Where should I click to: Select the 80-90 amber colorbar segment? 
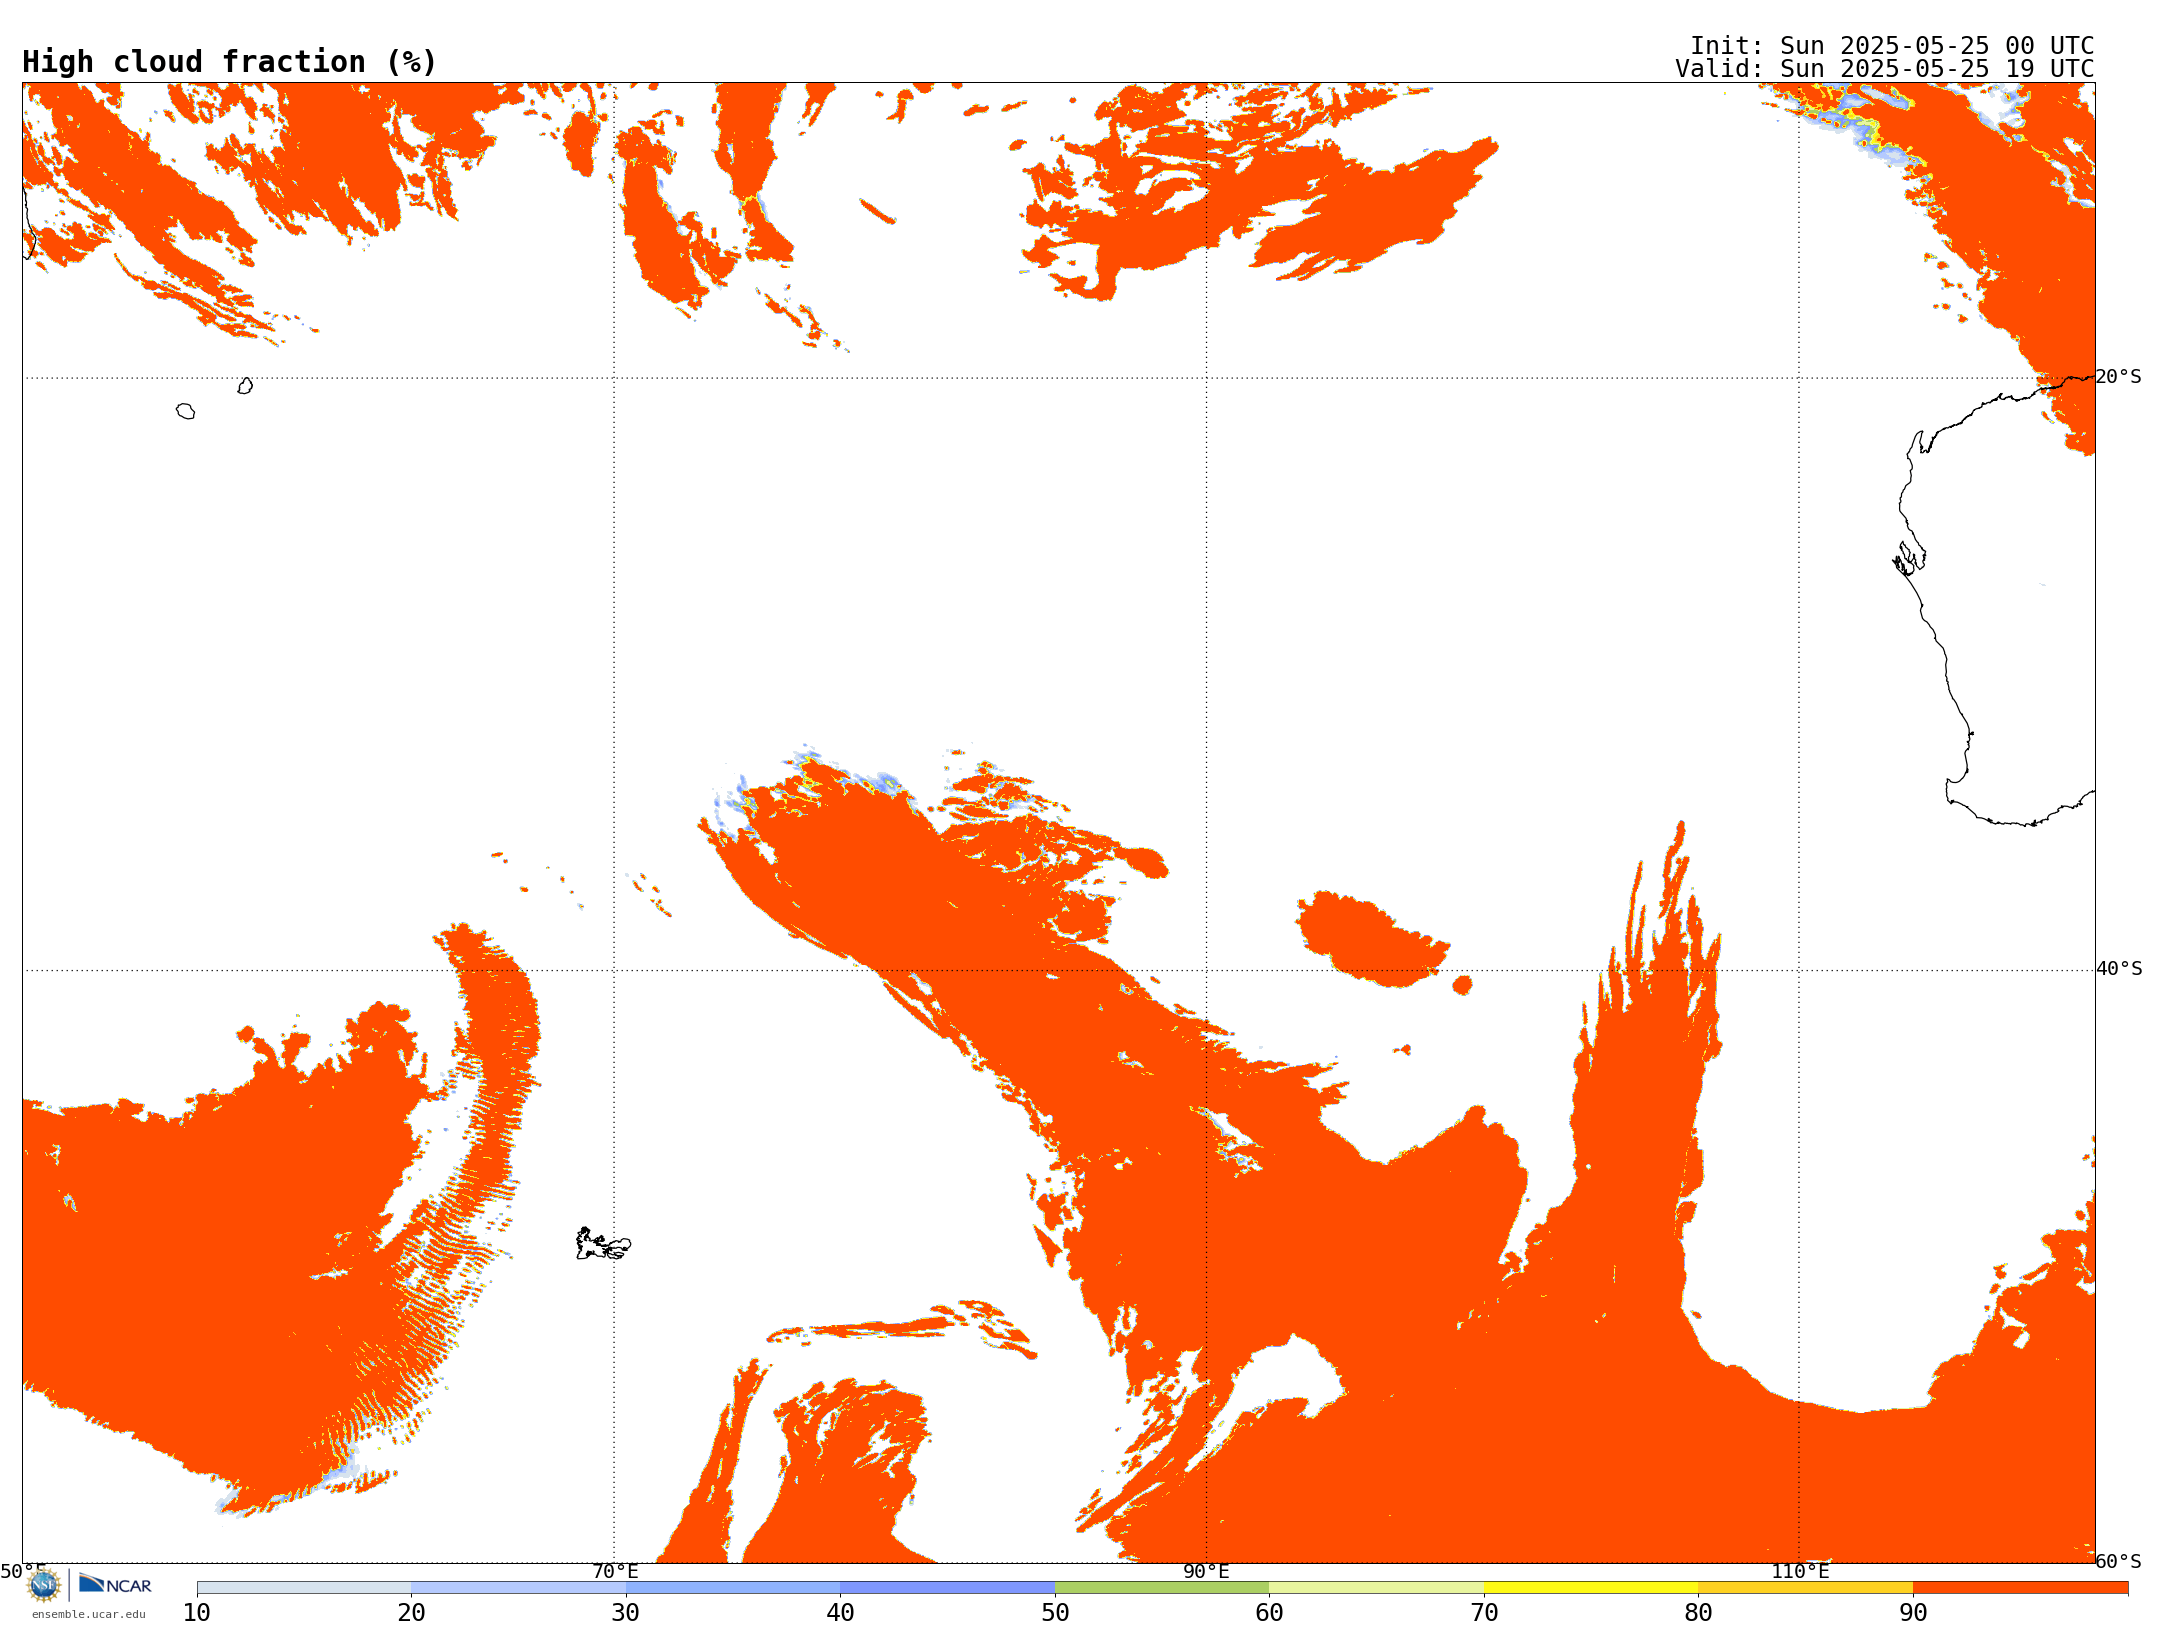1805,1588
